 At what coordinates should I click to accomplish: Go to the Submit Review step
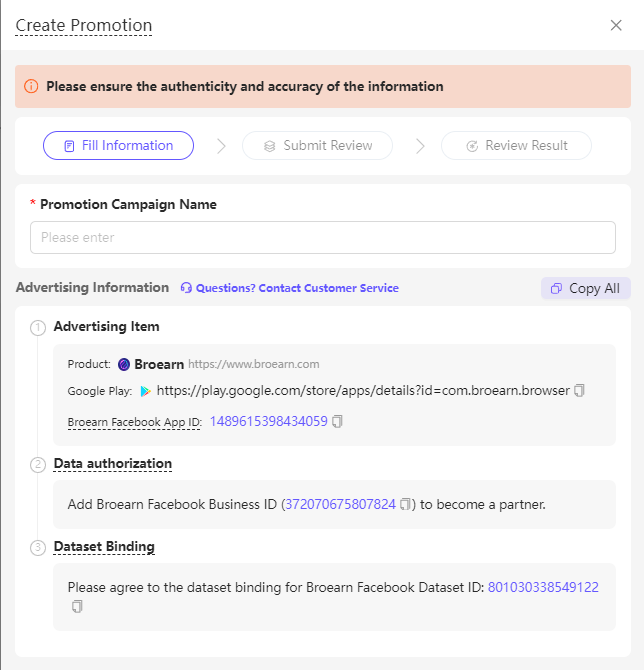(x=317, y=146)
